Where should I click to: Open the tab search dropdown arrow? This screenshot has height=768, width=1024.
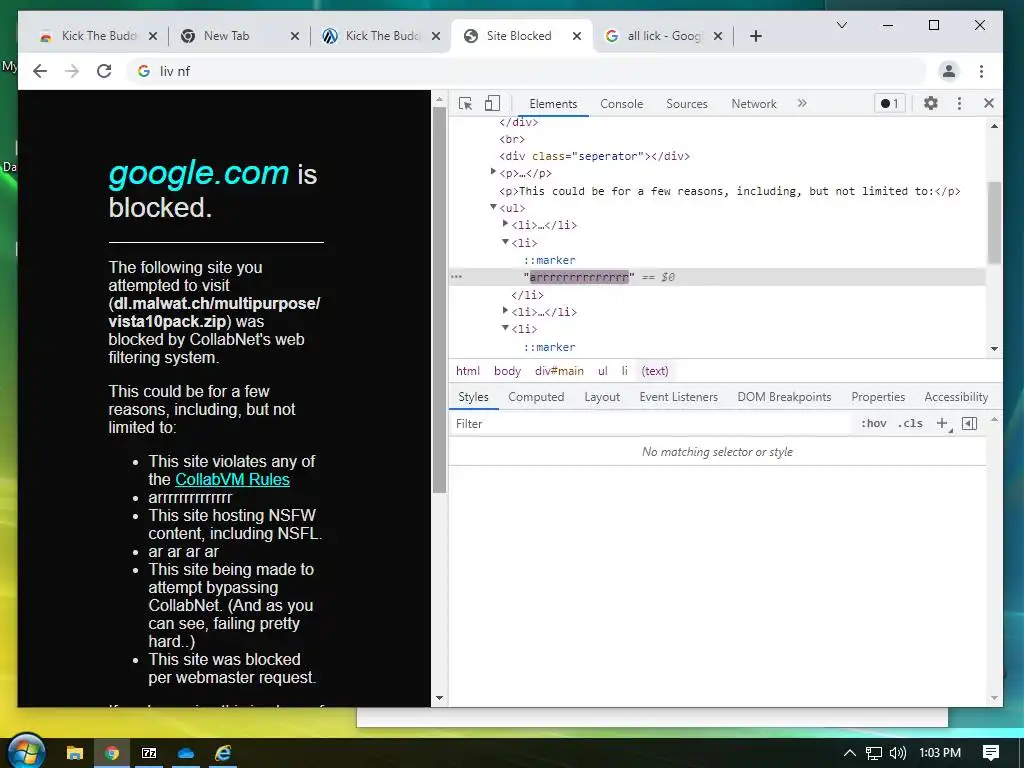(842, 25)
